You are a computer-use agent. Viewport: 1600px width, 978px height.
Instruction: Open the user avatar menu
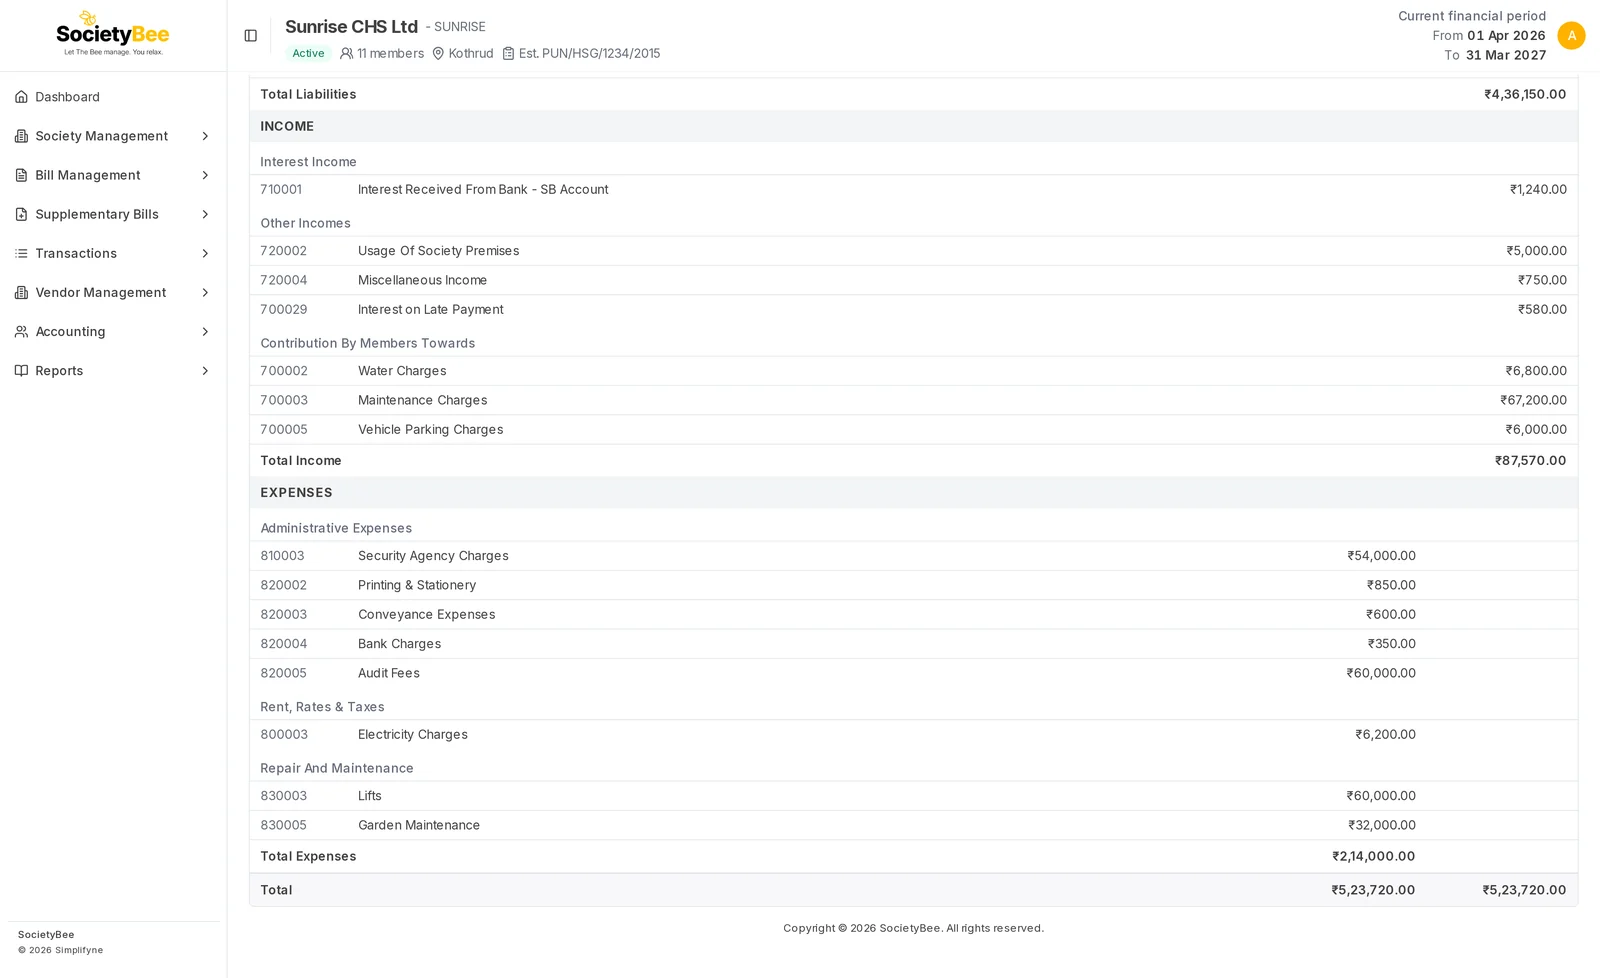pos(1571,36)
